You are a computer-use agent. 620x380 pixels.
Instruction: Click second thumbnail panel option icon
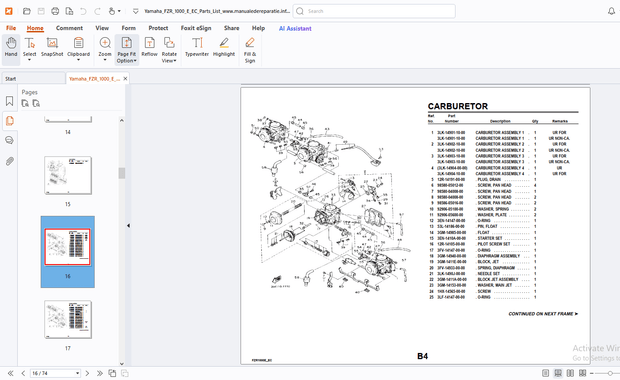pos(36,104)
